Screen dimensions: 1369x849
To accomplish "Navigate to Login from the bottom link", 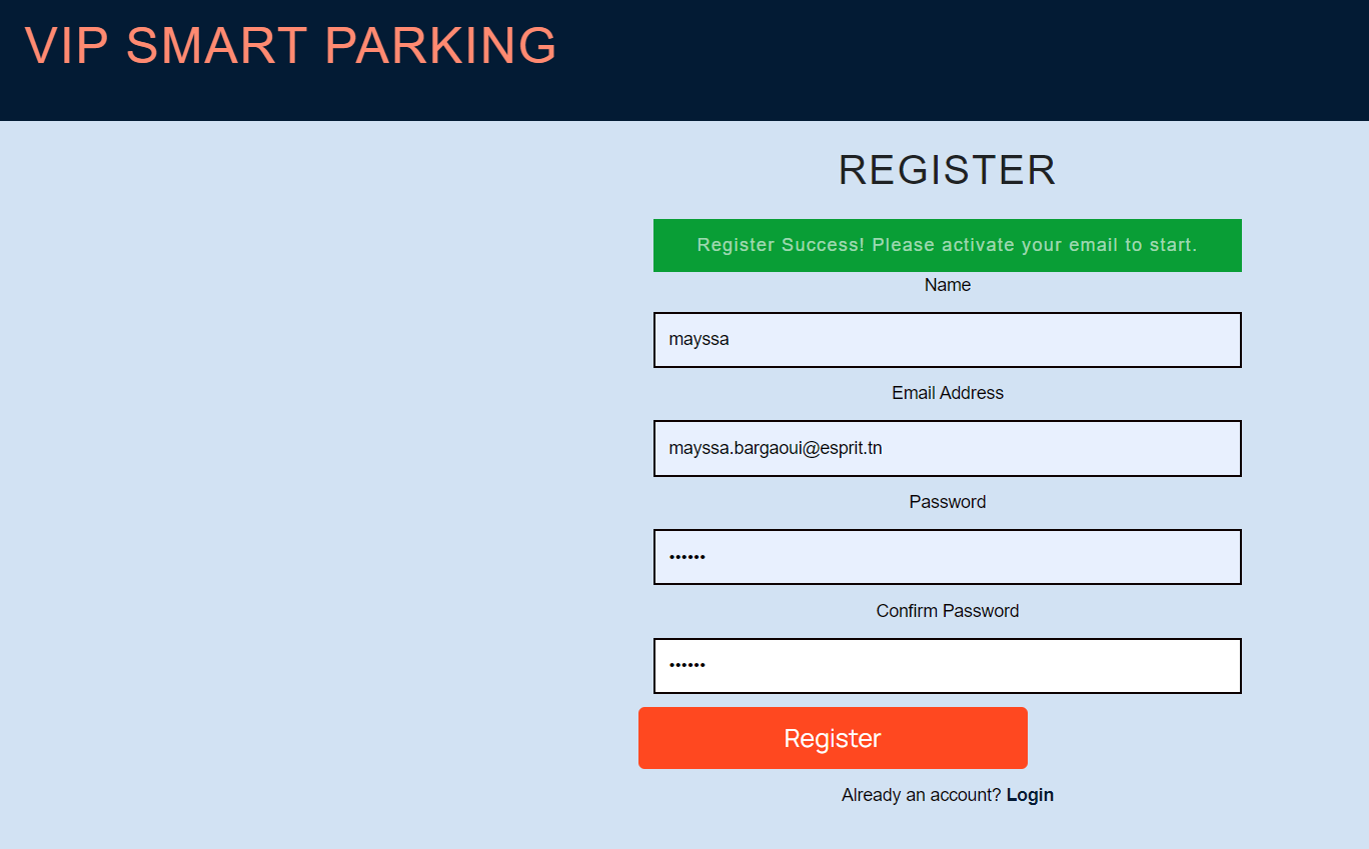I will tap(1029, 794).
